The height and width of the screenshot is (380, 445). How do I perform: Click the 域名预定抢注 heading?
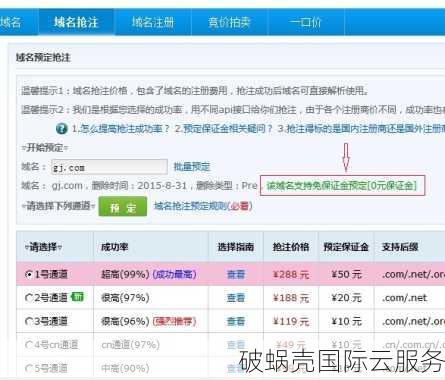[43, 57]
